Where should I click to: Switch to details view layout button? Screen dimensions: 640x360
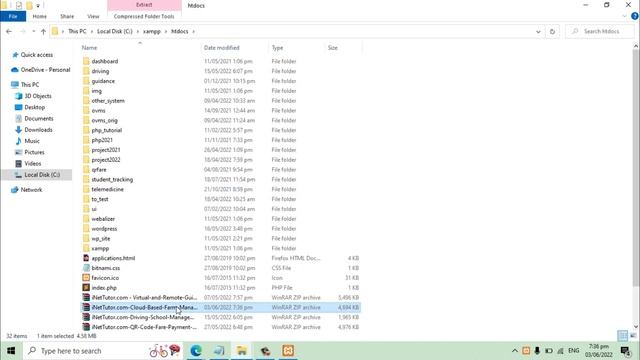(x=622, y=336)
